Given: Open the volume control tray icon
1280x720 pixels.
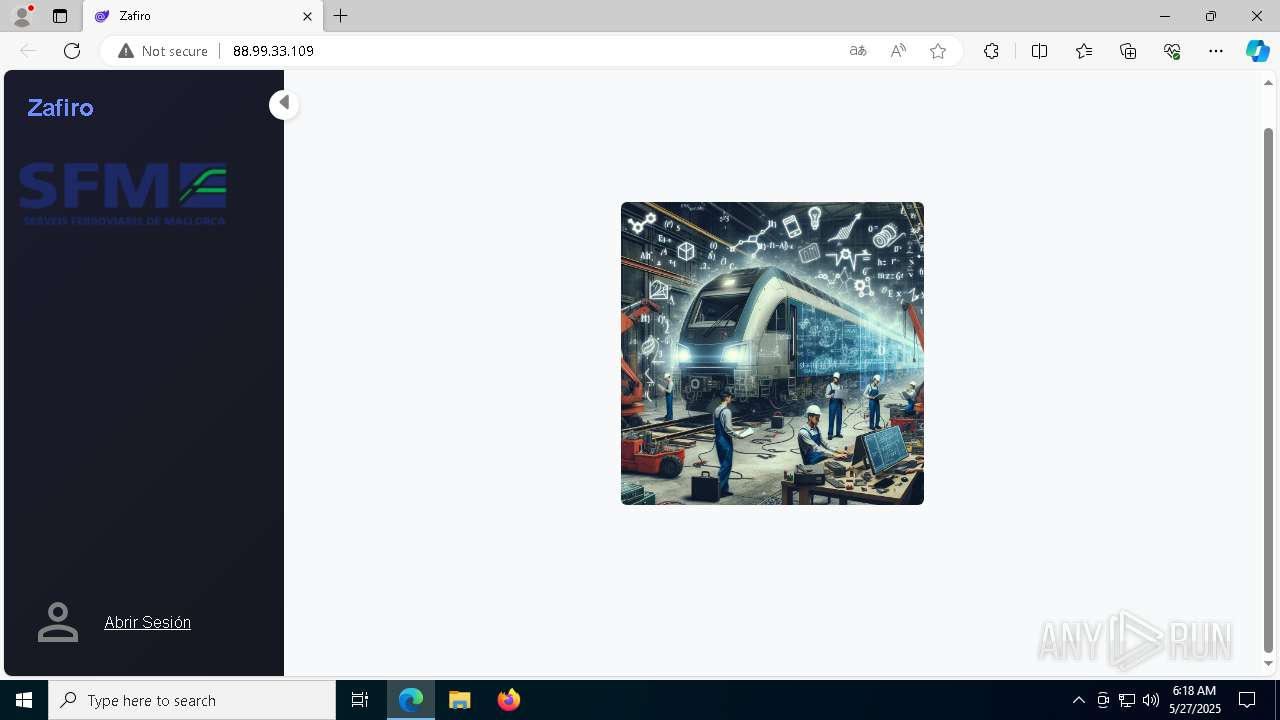Looking at the screenshot, I should pos(1151,700).
